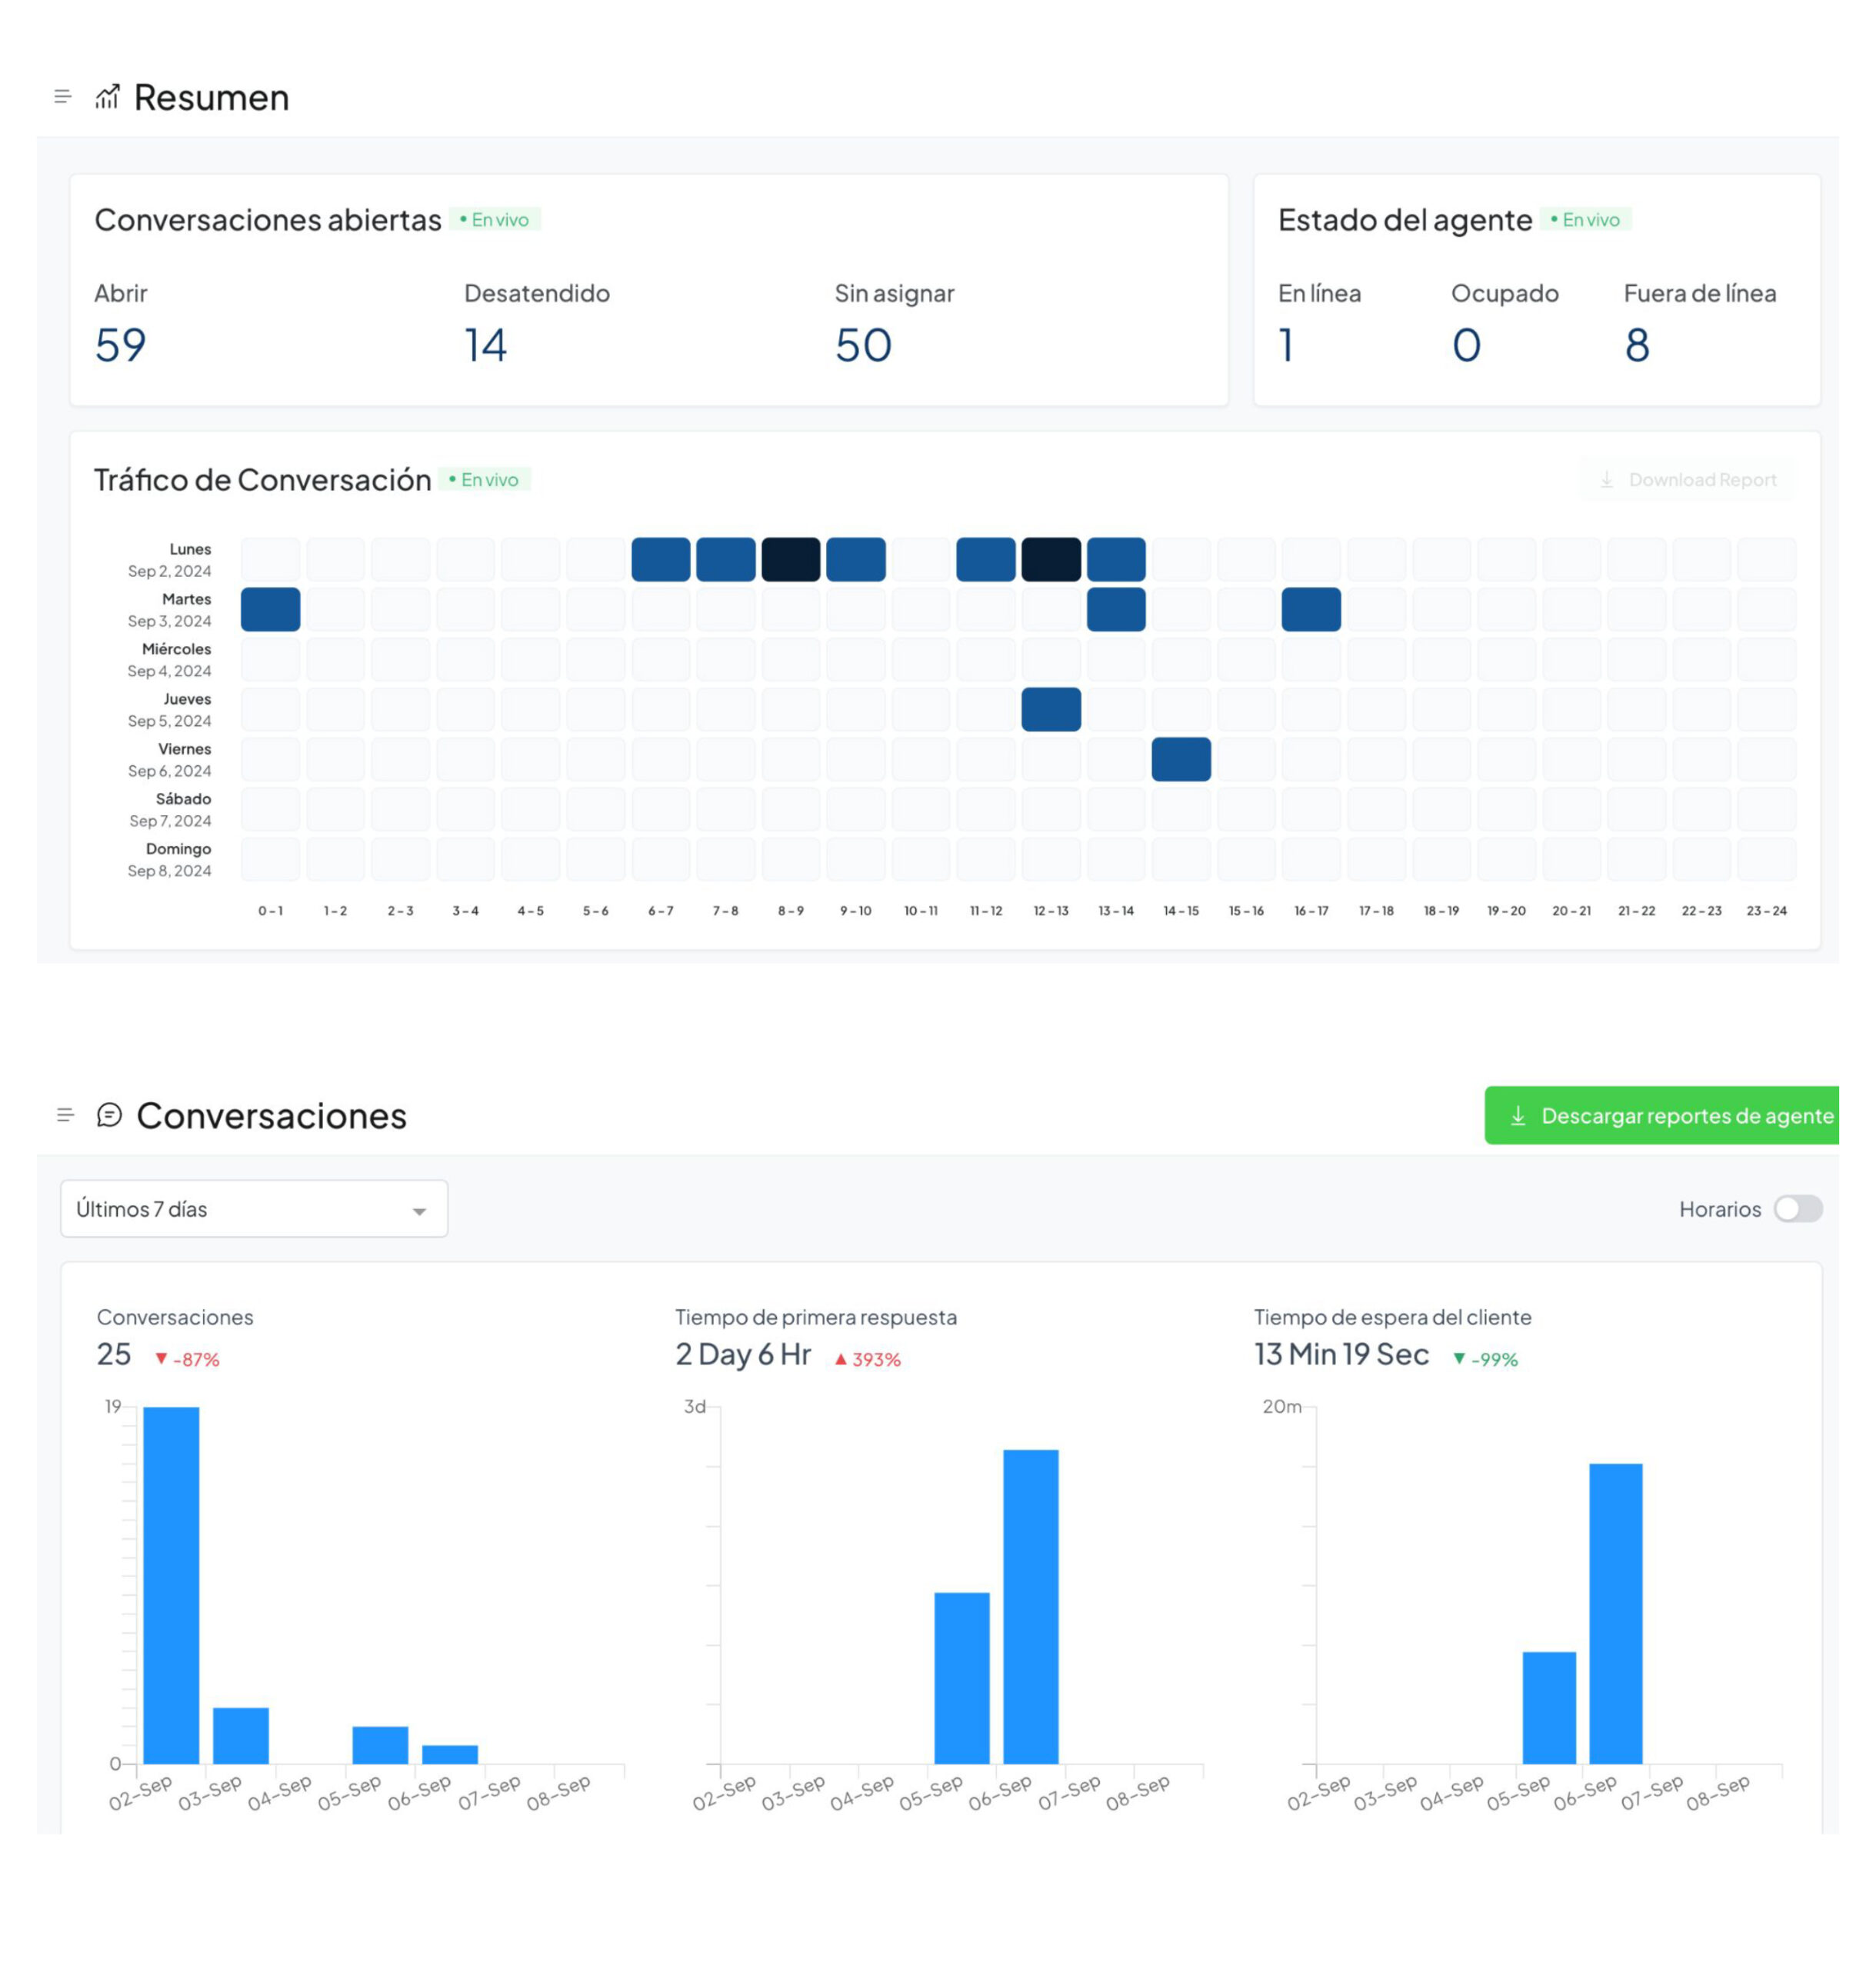Click the dropdown caret arrow of date range
The width and height of the screenshot is (1876, 1969).
419,1211
